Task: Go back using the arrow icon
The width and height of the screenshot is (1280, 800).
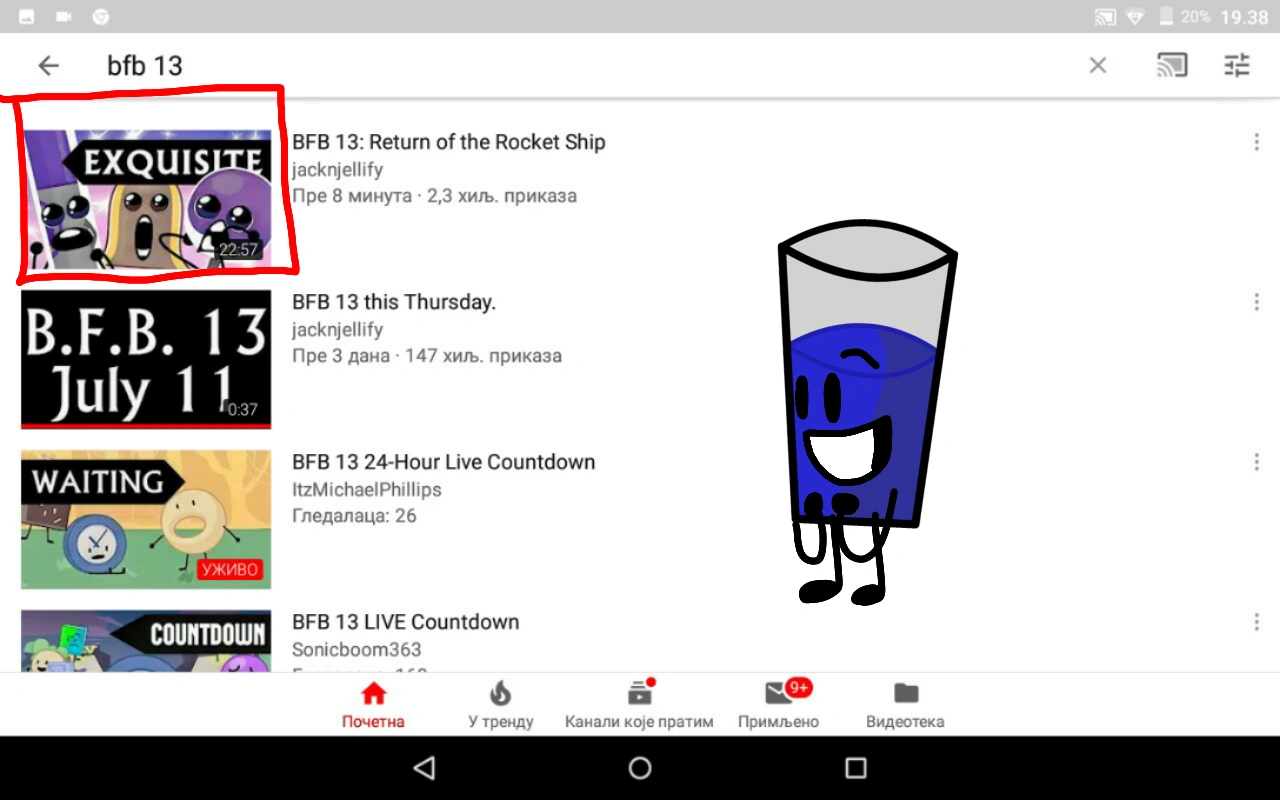Action: pyautogui.click(x=48, y=64)
